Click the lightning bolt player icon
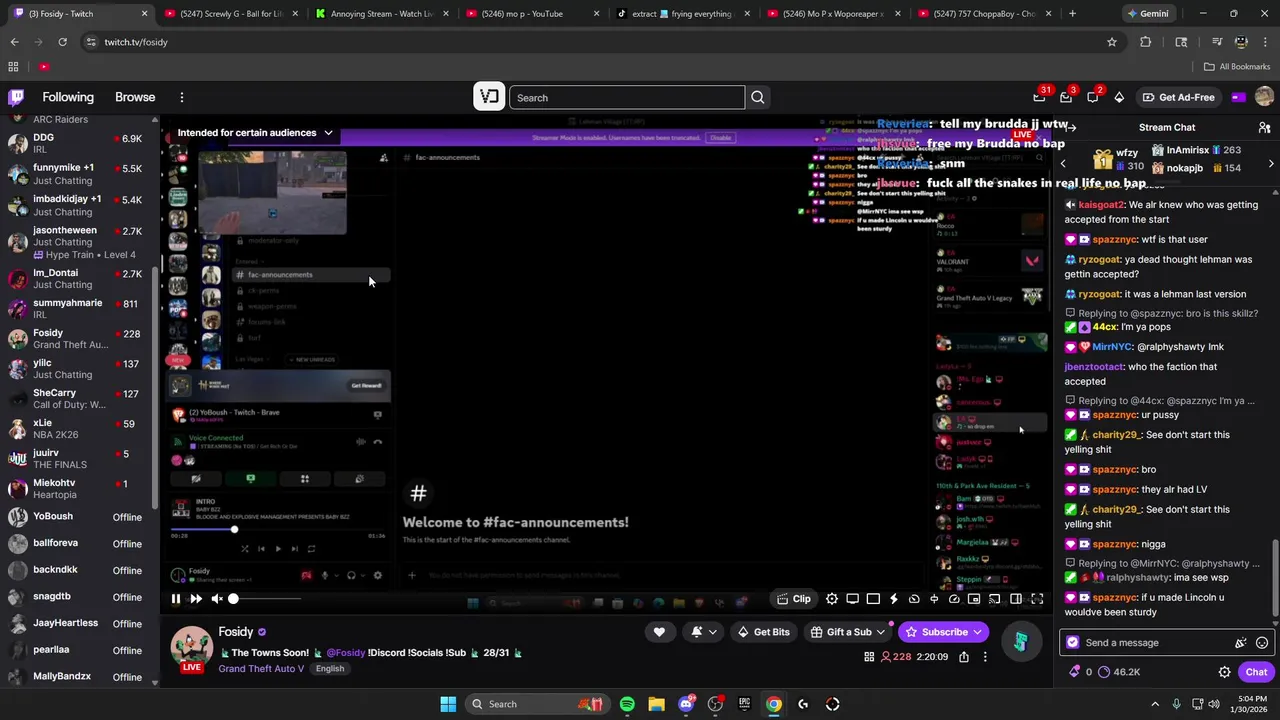 tap(893, 599)
